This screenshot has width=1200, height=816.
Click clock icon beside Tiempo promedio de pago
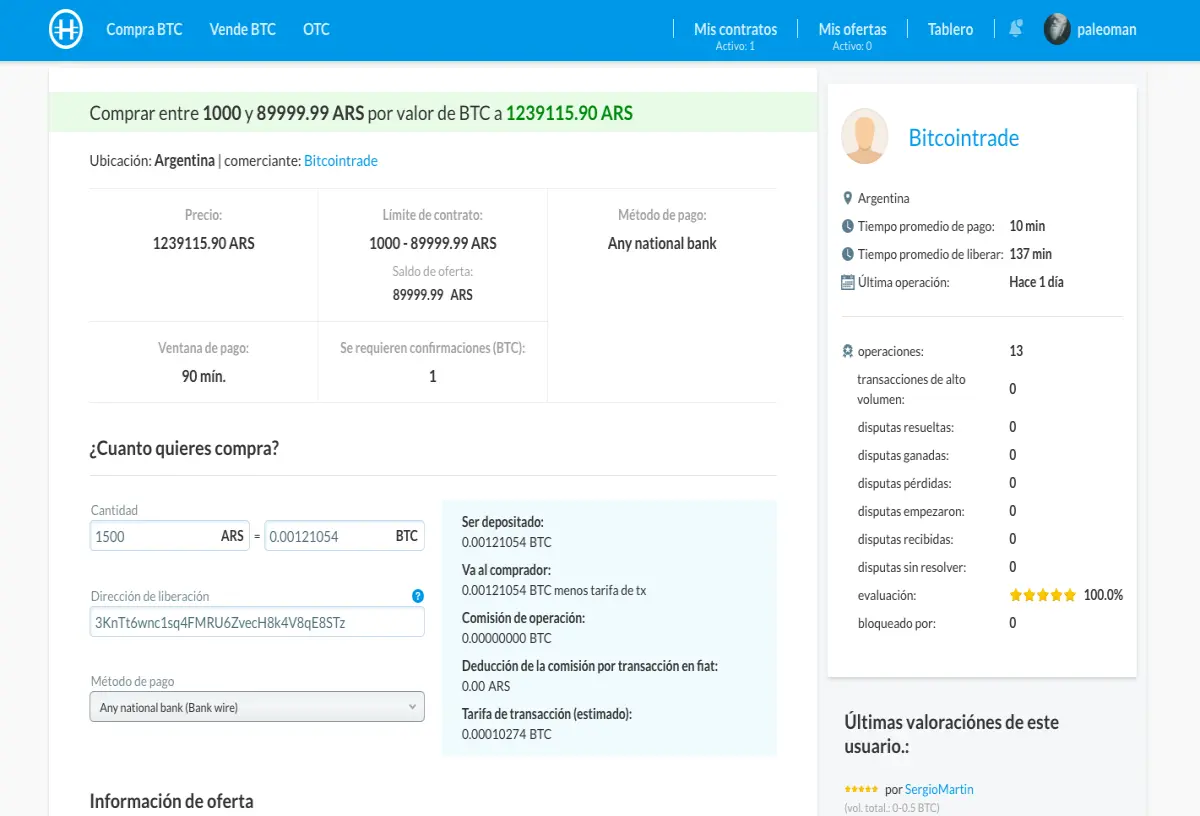848,226
